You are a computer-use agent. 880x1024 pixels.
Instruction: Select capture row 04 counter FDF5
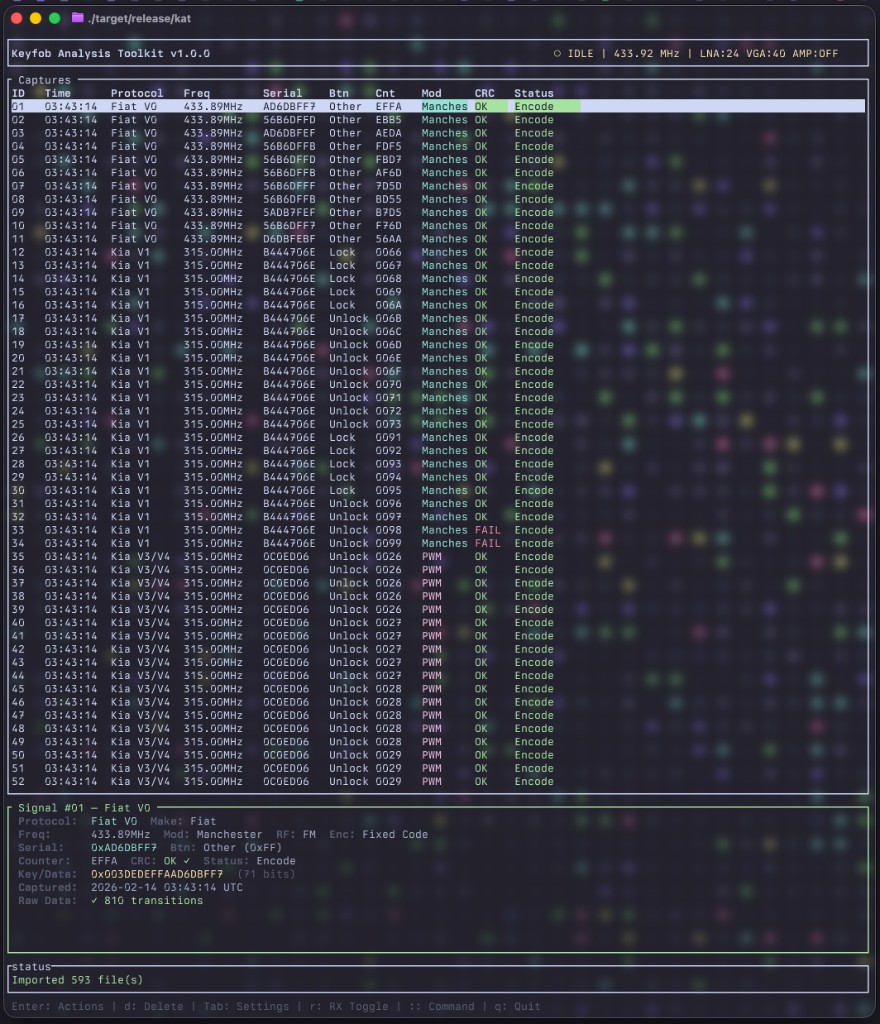coord(438,146)
